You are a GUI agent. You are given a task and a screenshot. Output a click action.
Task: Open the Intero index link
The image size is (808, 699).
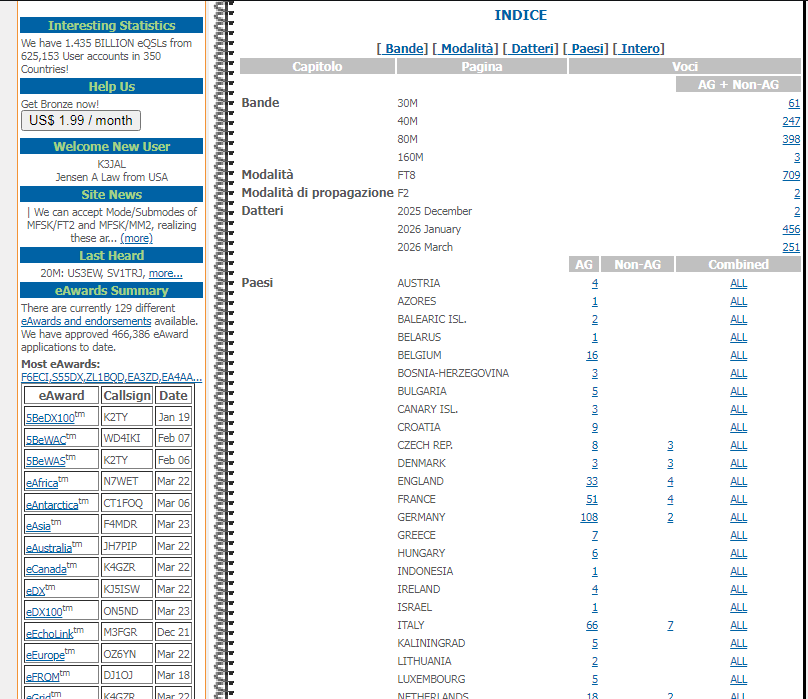(x=638, y=48)
